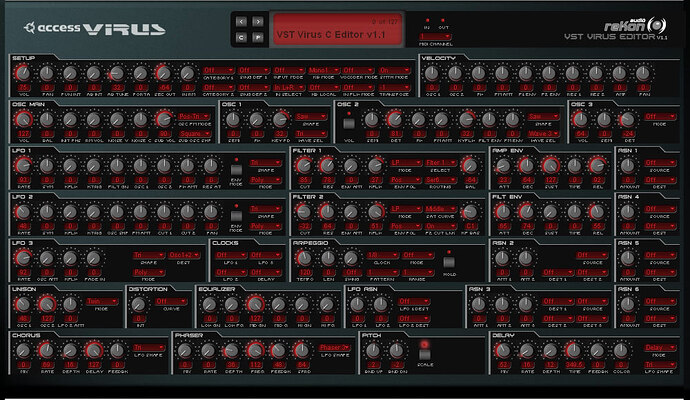Click the Filter 1 CUT knob
This screenshot has width=690, height=400.
tap(304, 165)
